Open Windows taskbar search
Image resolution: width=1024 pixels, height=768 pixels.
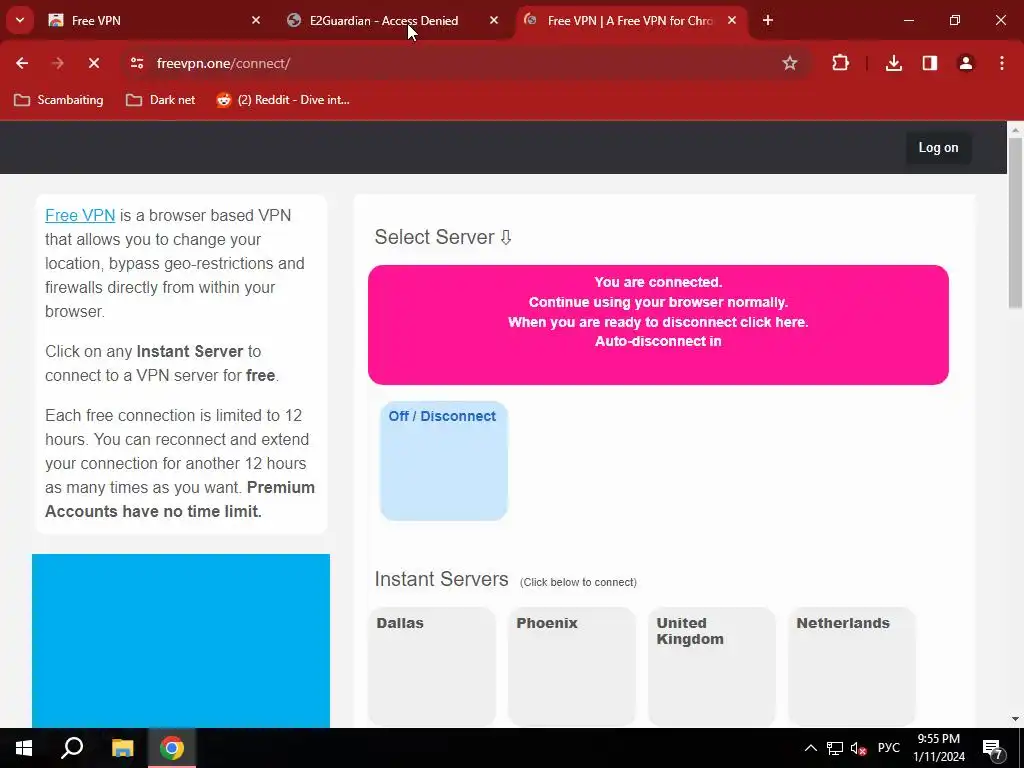72,748
